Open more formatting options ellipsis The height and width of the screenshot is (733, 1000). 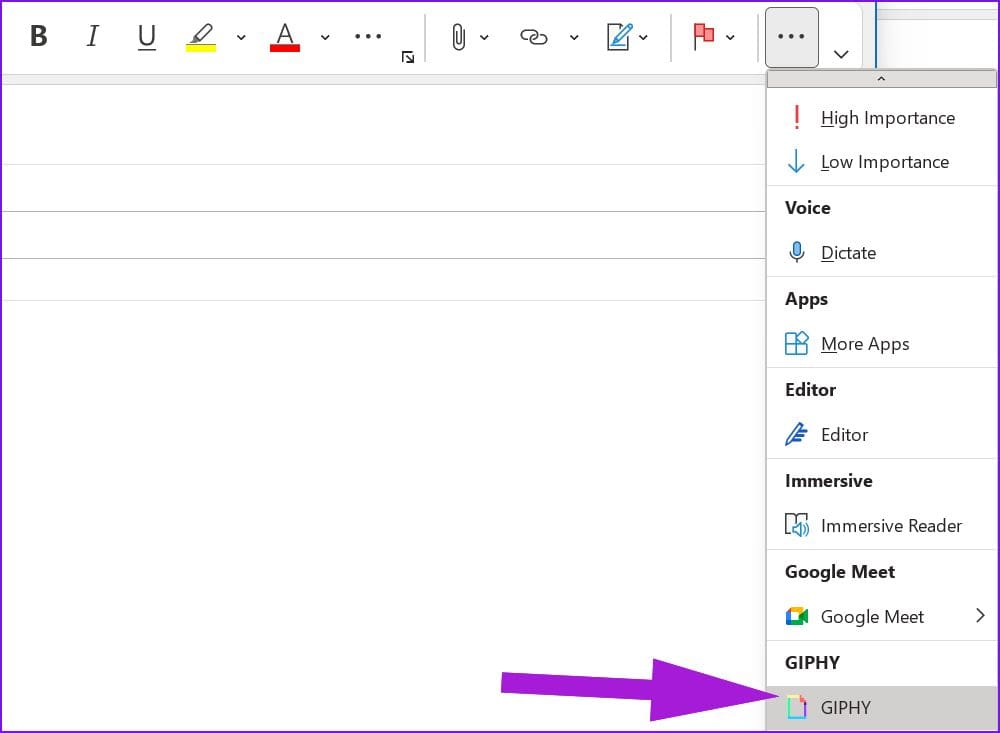click(368, 36)
